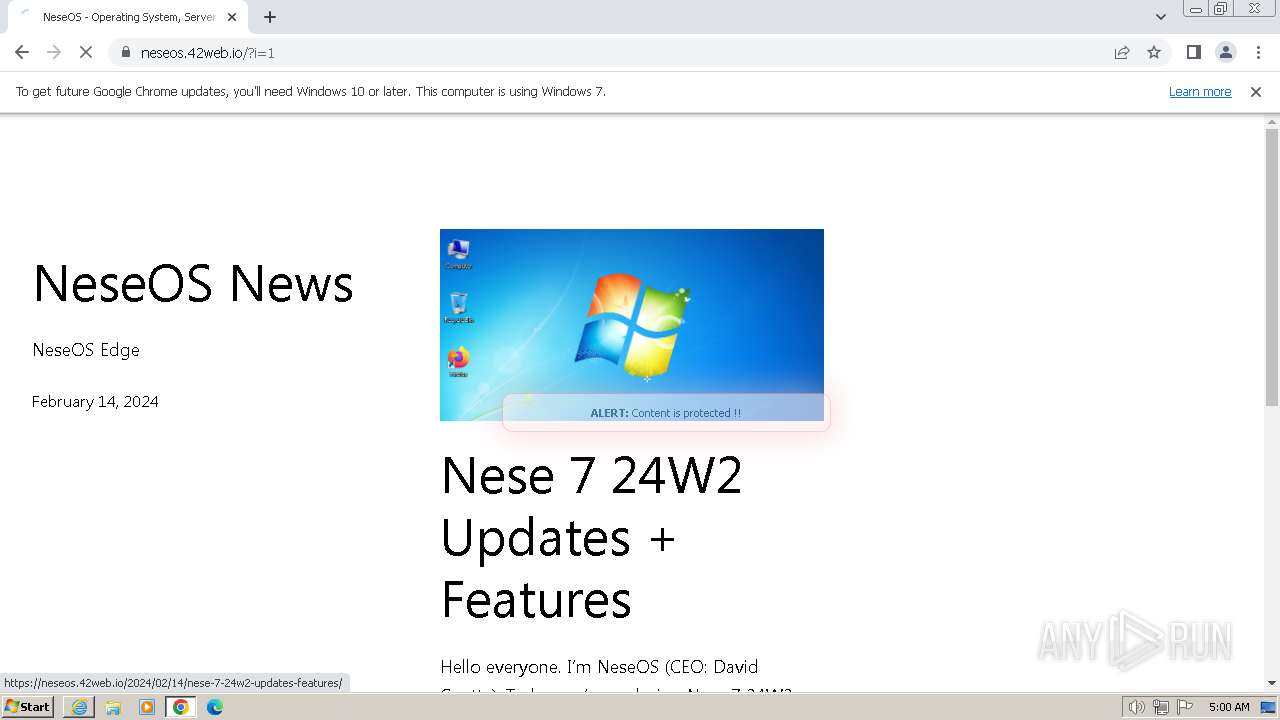The image size is (1280, 720).
Task: Open the Chrome profile avatar
Action: click(1226, 52)
